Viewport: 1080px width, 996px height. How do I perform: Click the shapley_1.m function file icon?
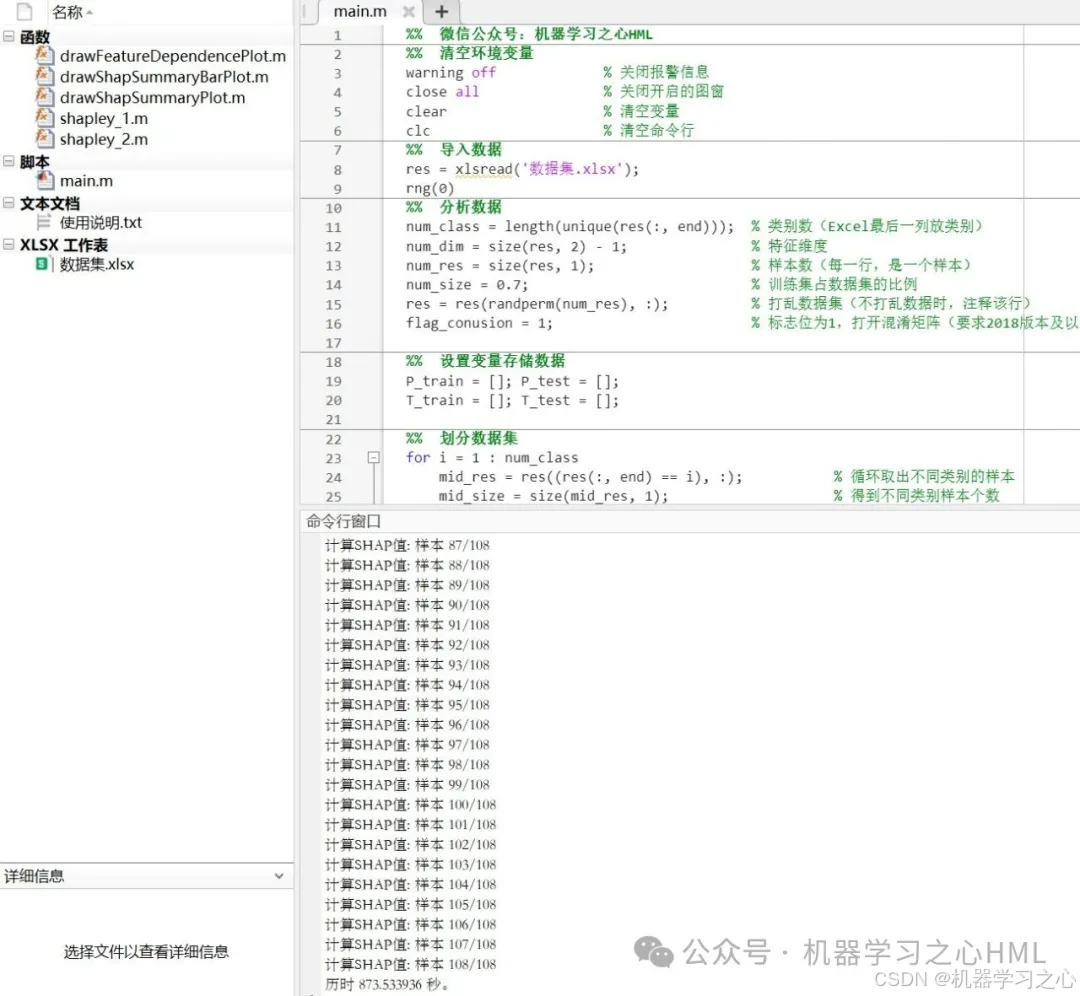45,117
